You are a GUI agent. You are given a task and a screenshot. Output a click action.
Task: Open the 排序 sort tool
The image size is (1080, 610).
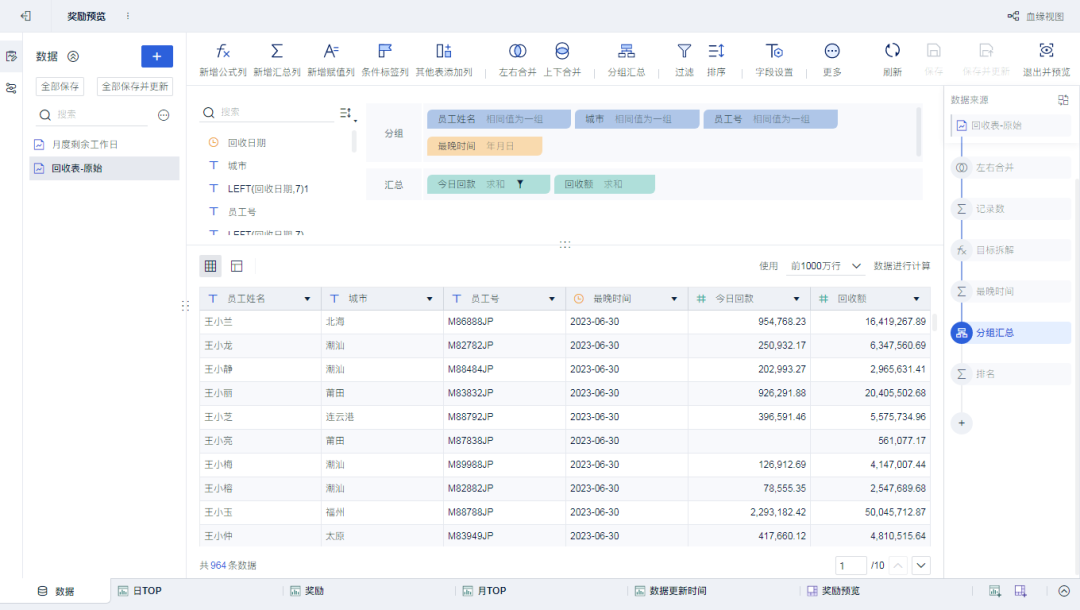(x=716, y=59)
